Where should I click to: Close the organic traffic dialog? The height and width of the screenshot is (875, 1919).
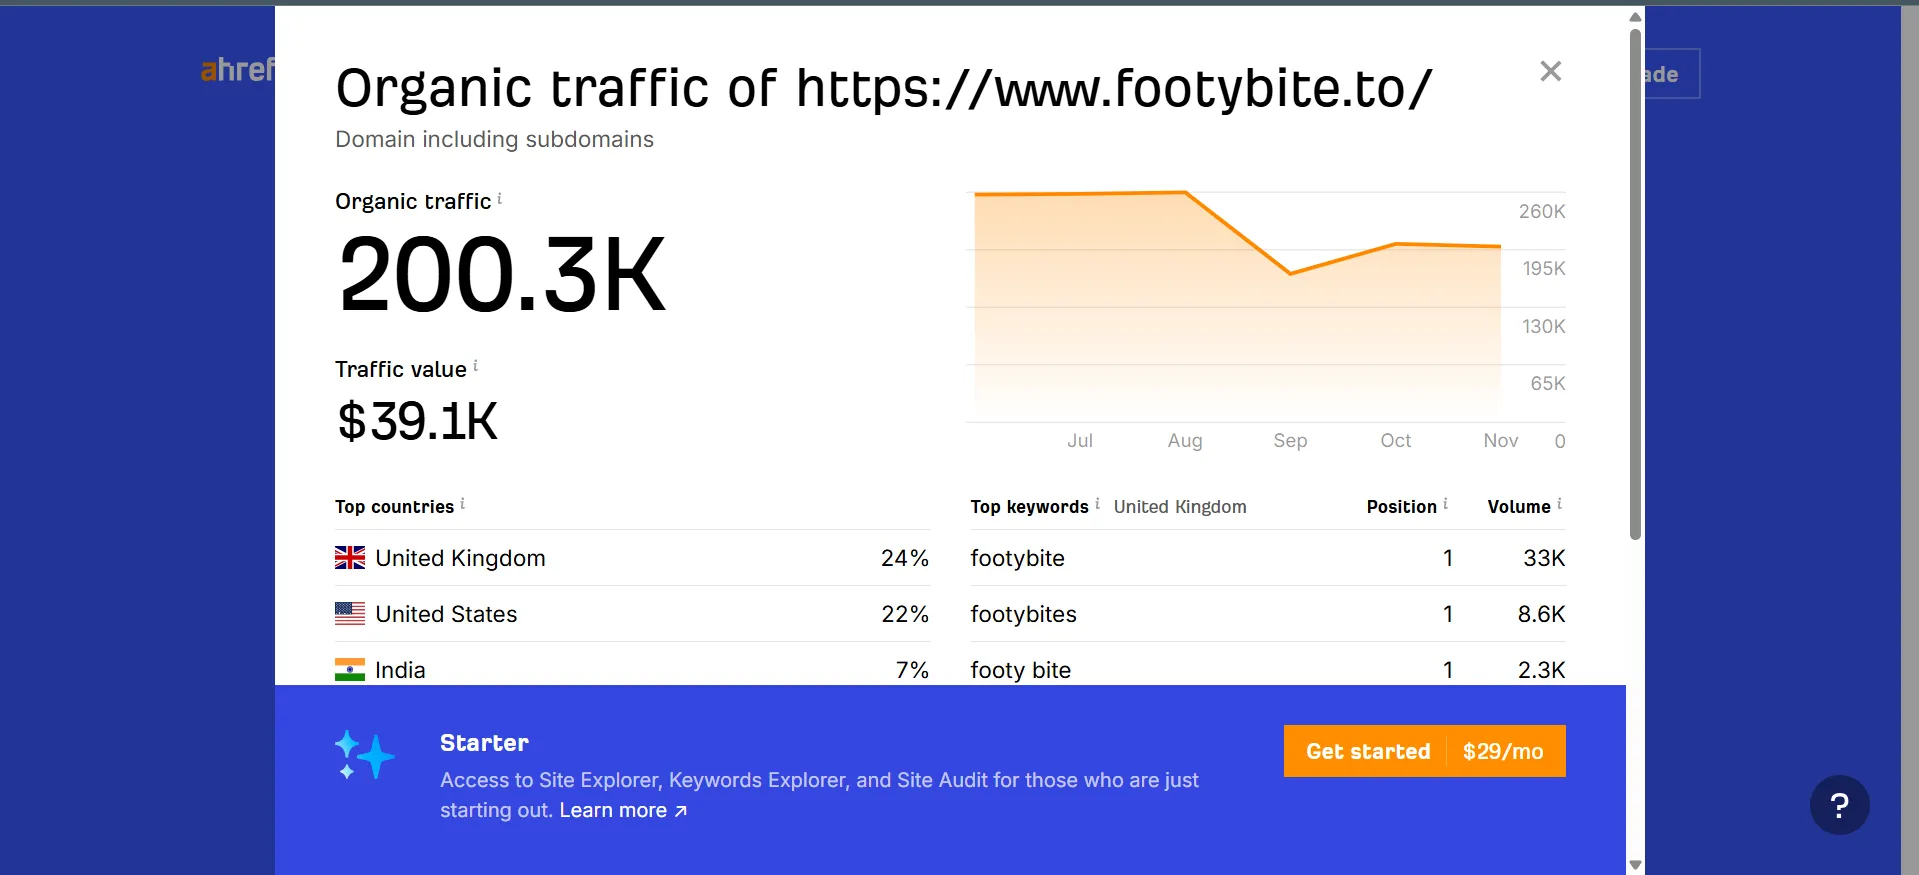(x=1550, y=71)
